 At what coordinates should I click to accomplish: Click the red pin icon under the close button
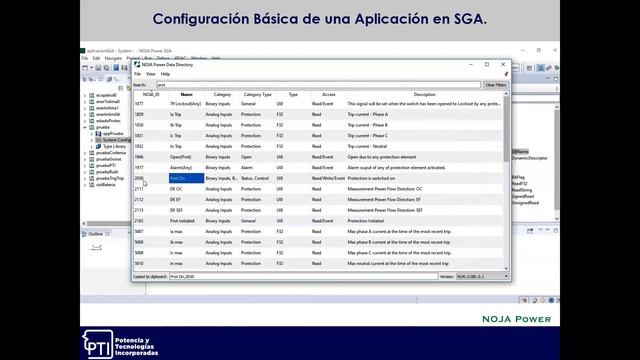(x=506, y=74)
